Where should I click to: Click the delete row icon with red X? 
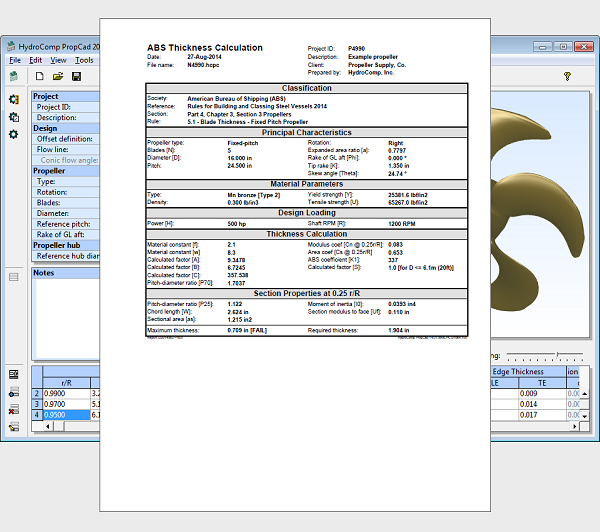14,410
